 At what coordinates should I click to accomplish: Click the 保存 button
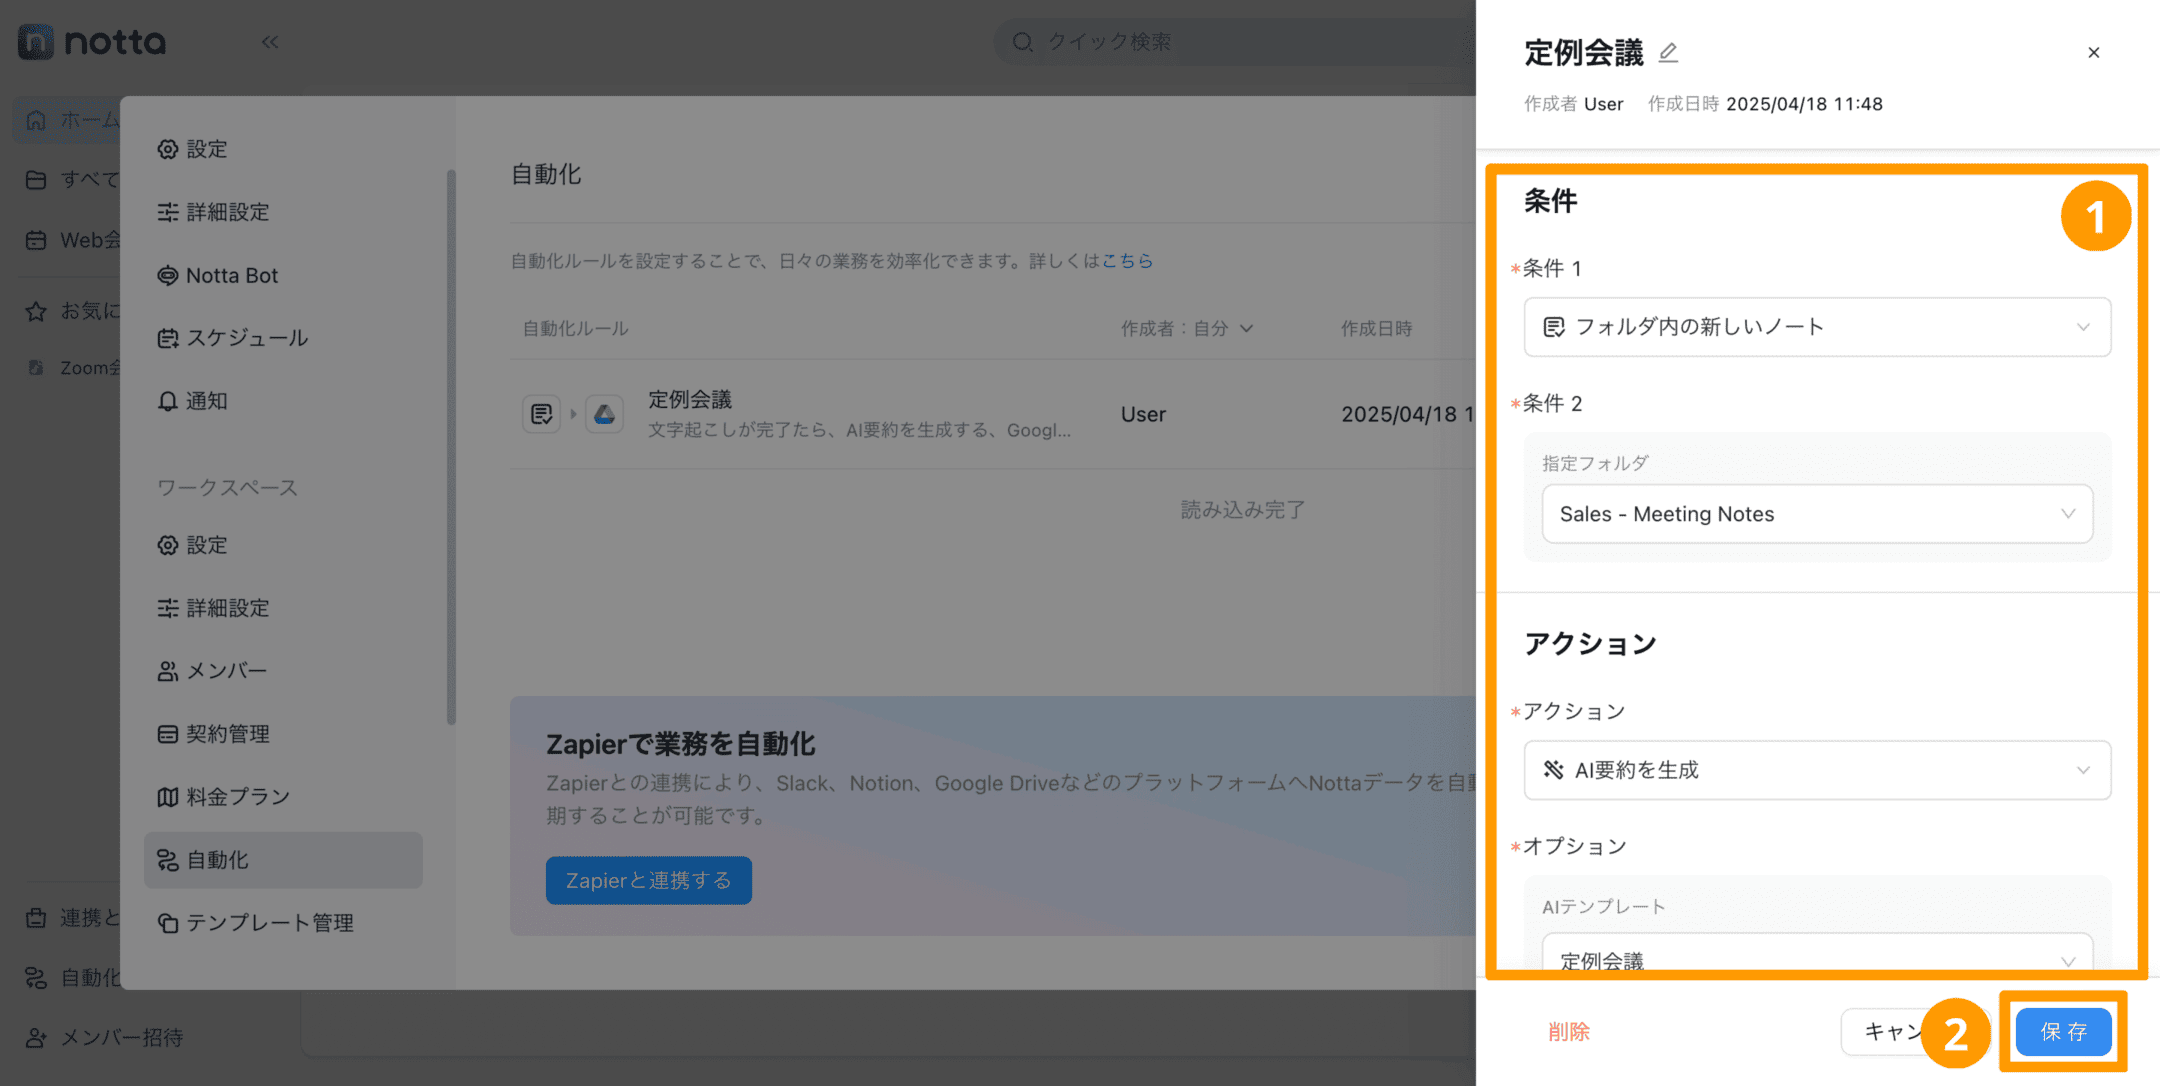pyautogui.click(x=2063, y=1031)
